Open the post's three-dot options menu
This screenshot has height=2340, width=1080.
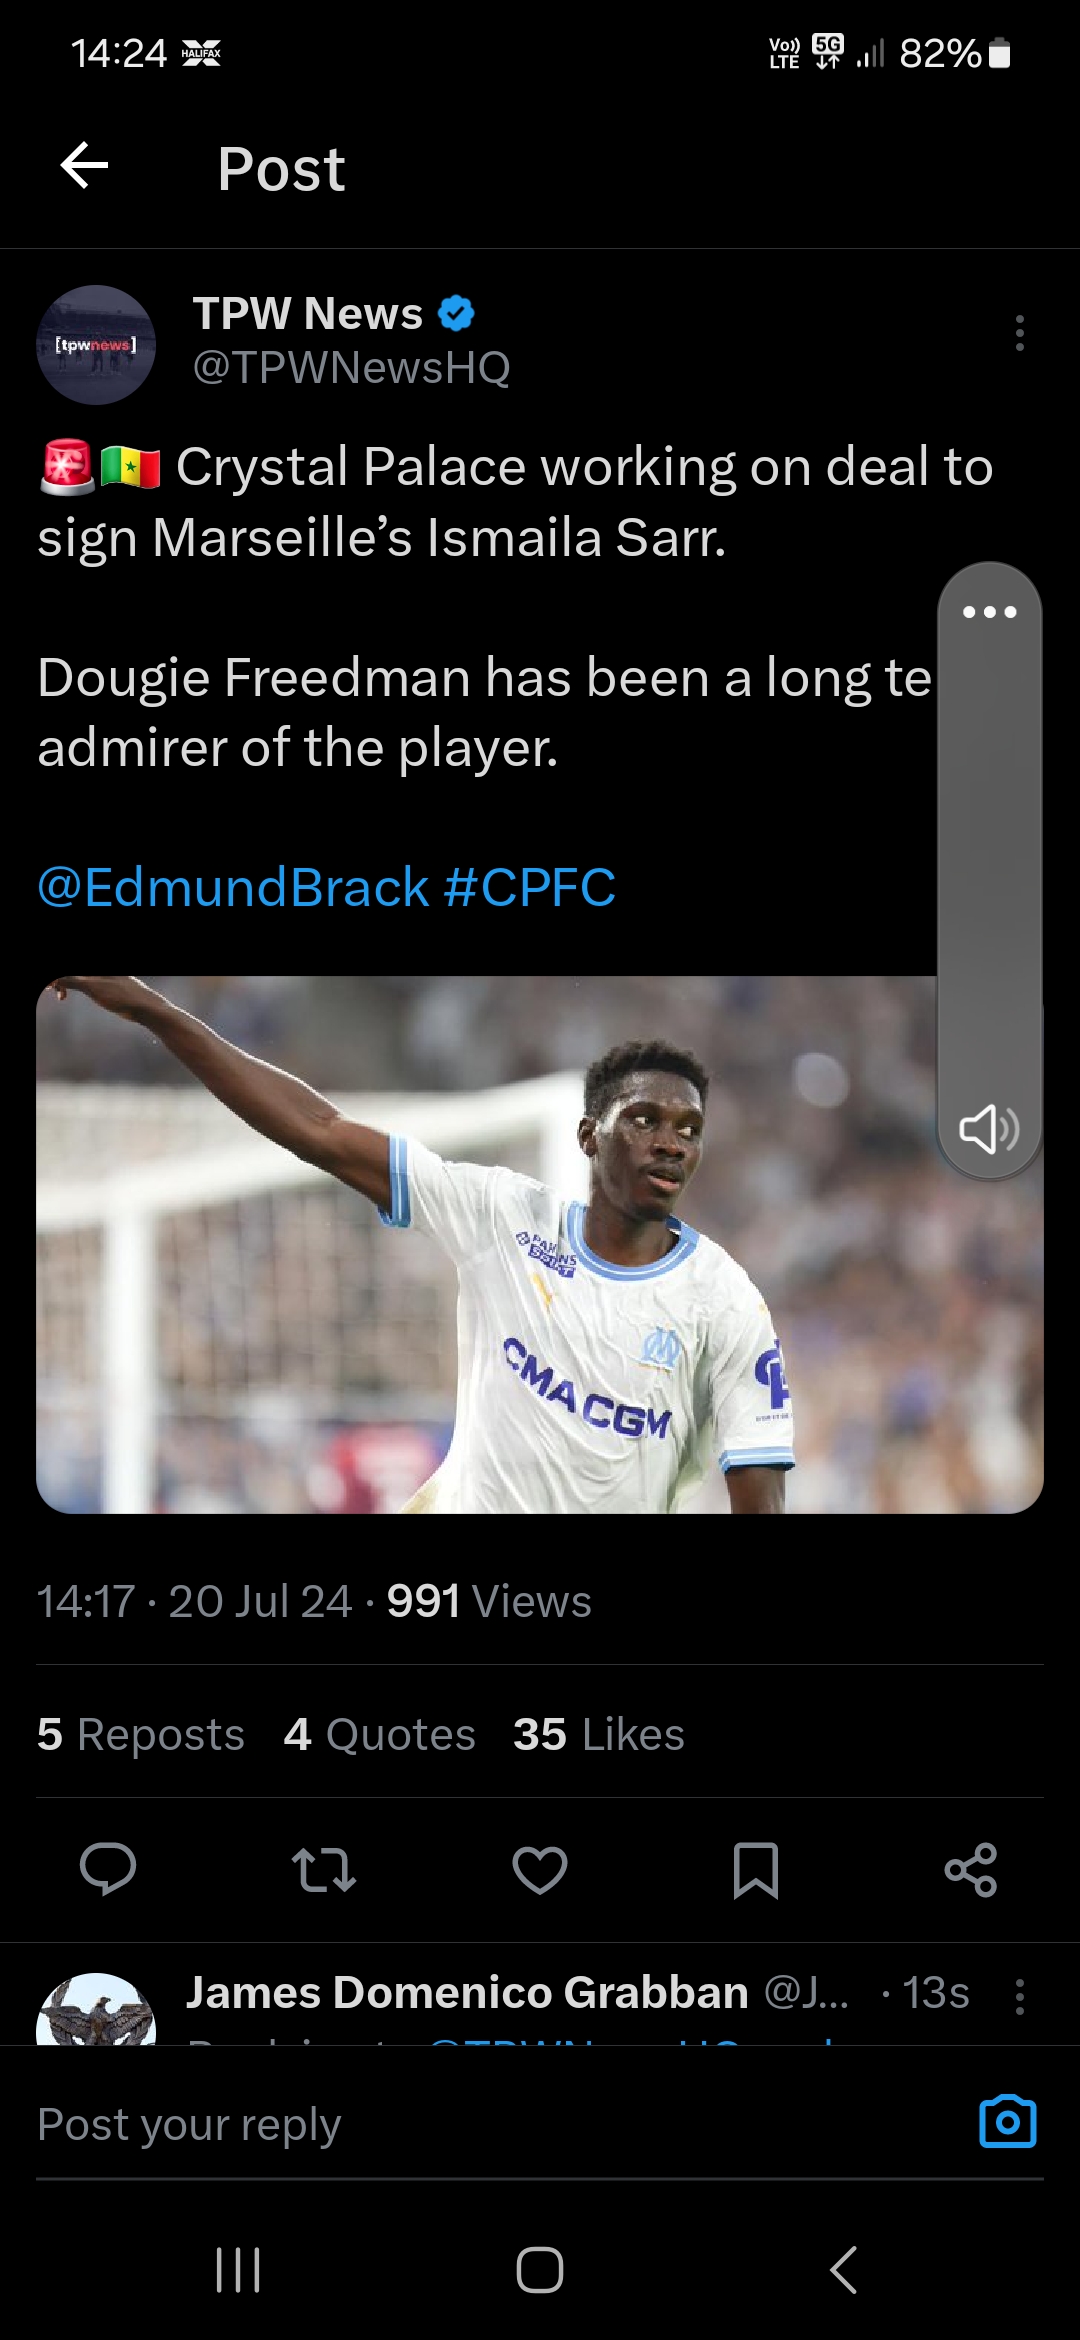coord(1019,333)
